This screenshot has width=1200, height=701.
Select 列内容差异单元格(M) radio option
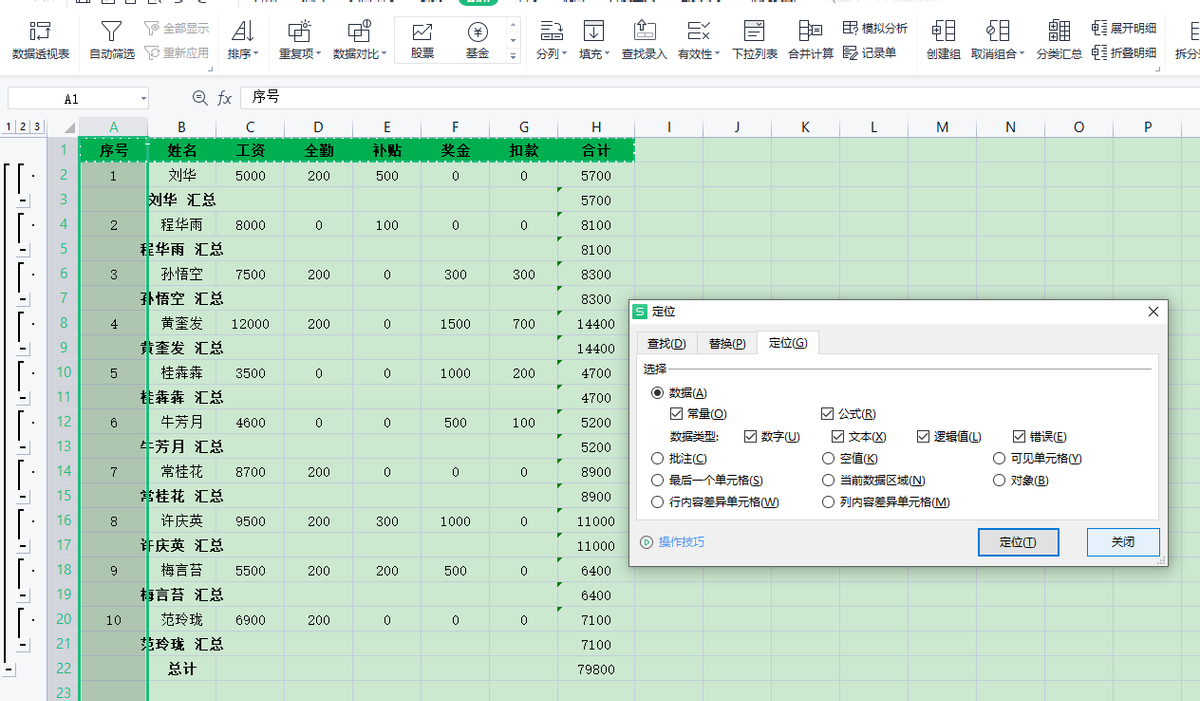[828, 502]
